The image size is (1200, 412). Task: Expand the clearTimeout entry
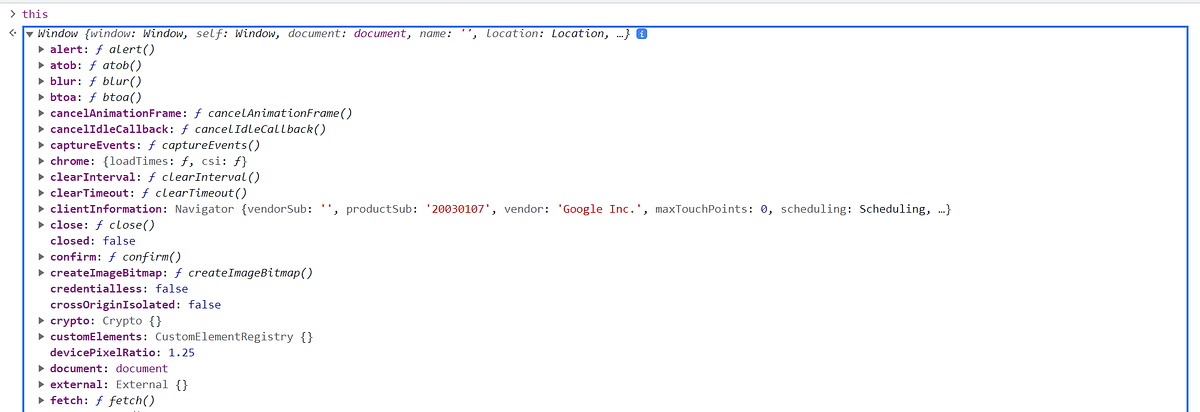(41, 193)
